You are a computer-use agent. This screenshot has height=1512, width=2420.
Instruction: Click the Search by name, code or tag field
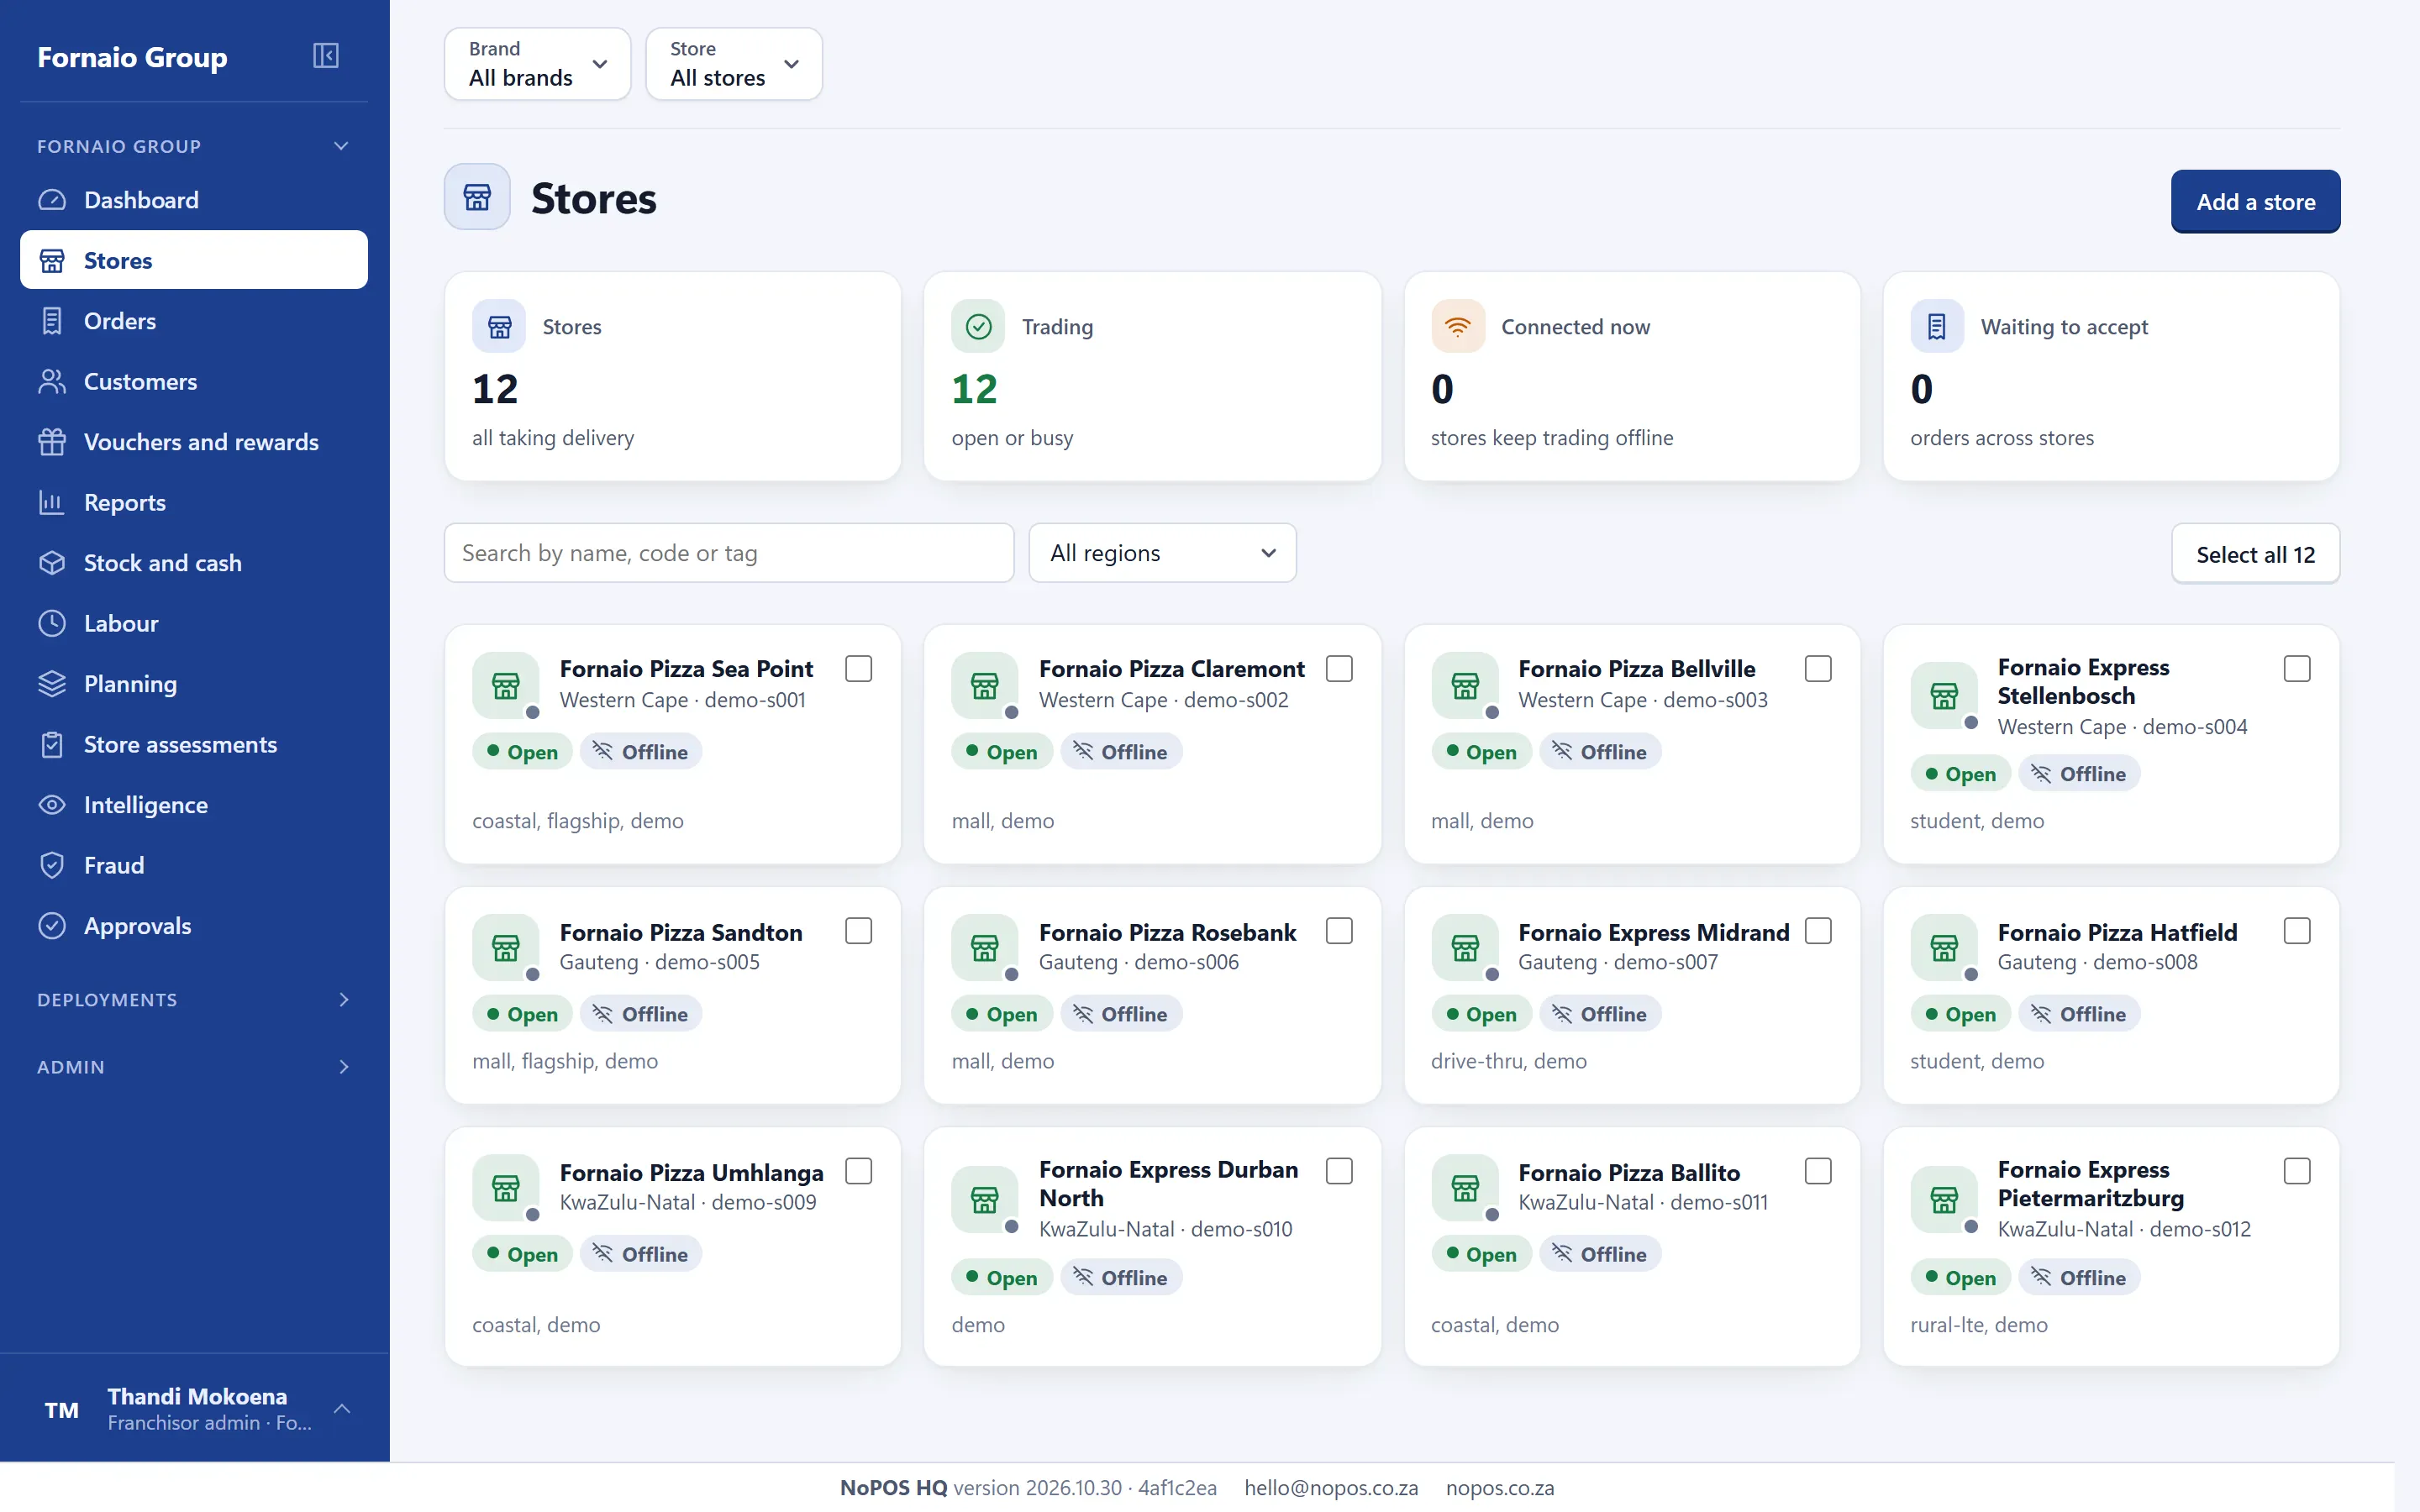coord(729,553)
